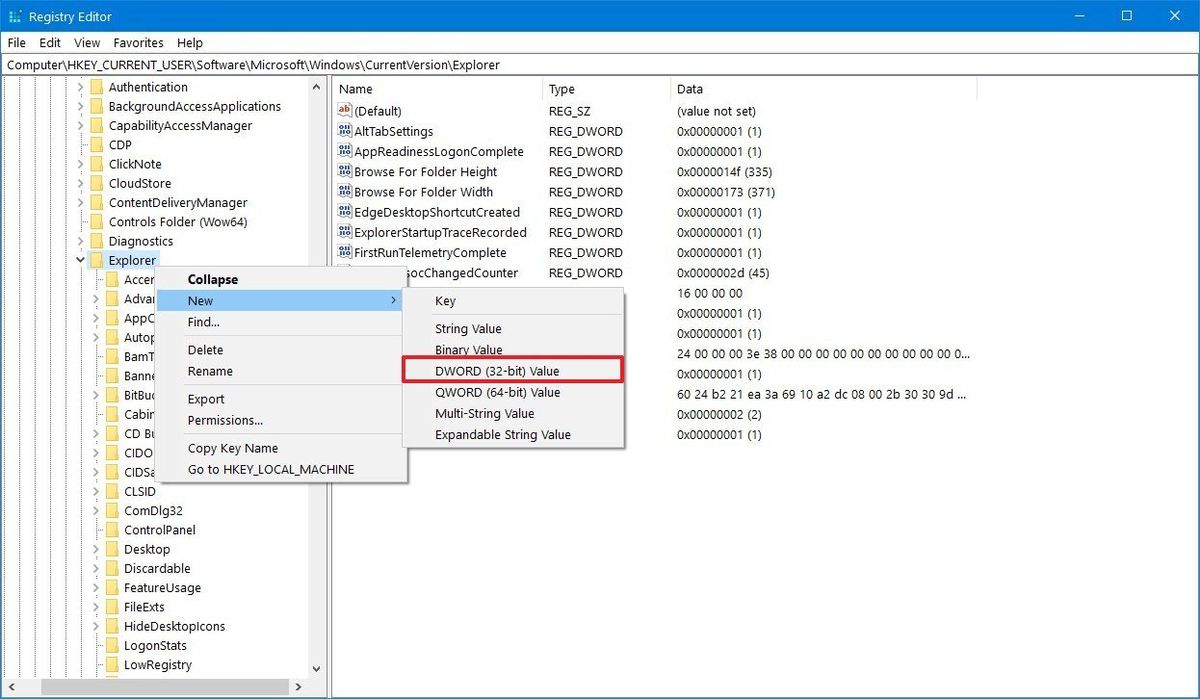Screen dimensions: 1200x699
Task: Click the Registry Editor icon in the title bar
Action: click(x=16, y=16)
